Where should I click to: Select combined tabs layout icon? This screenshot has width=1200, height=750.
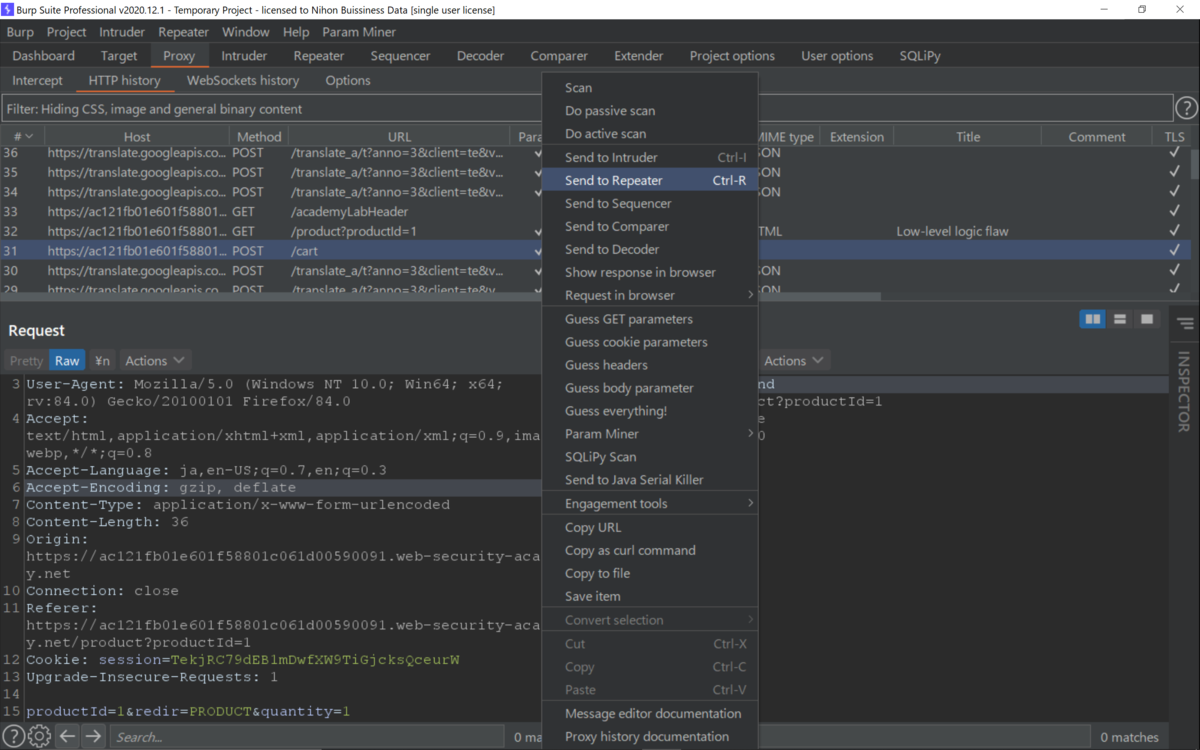click(1147, 319)
